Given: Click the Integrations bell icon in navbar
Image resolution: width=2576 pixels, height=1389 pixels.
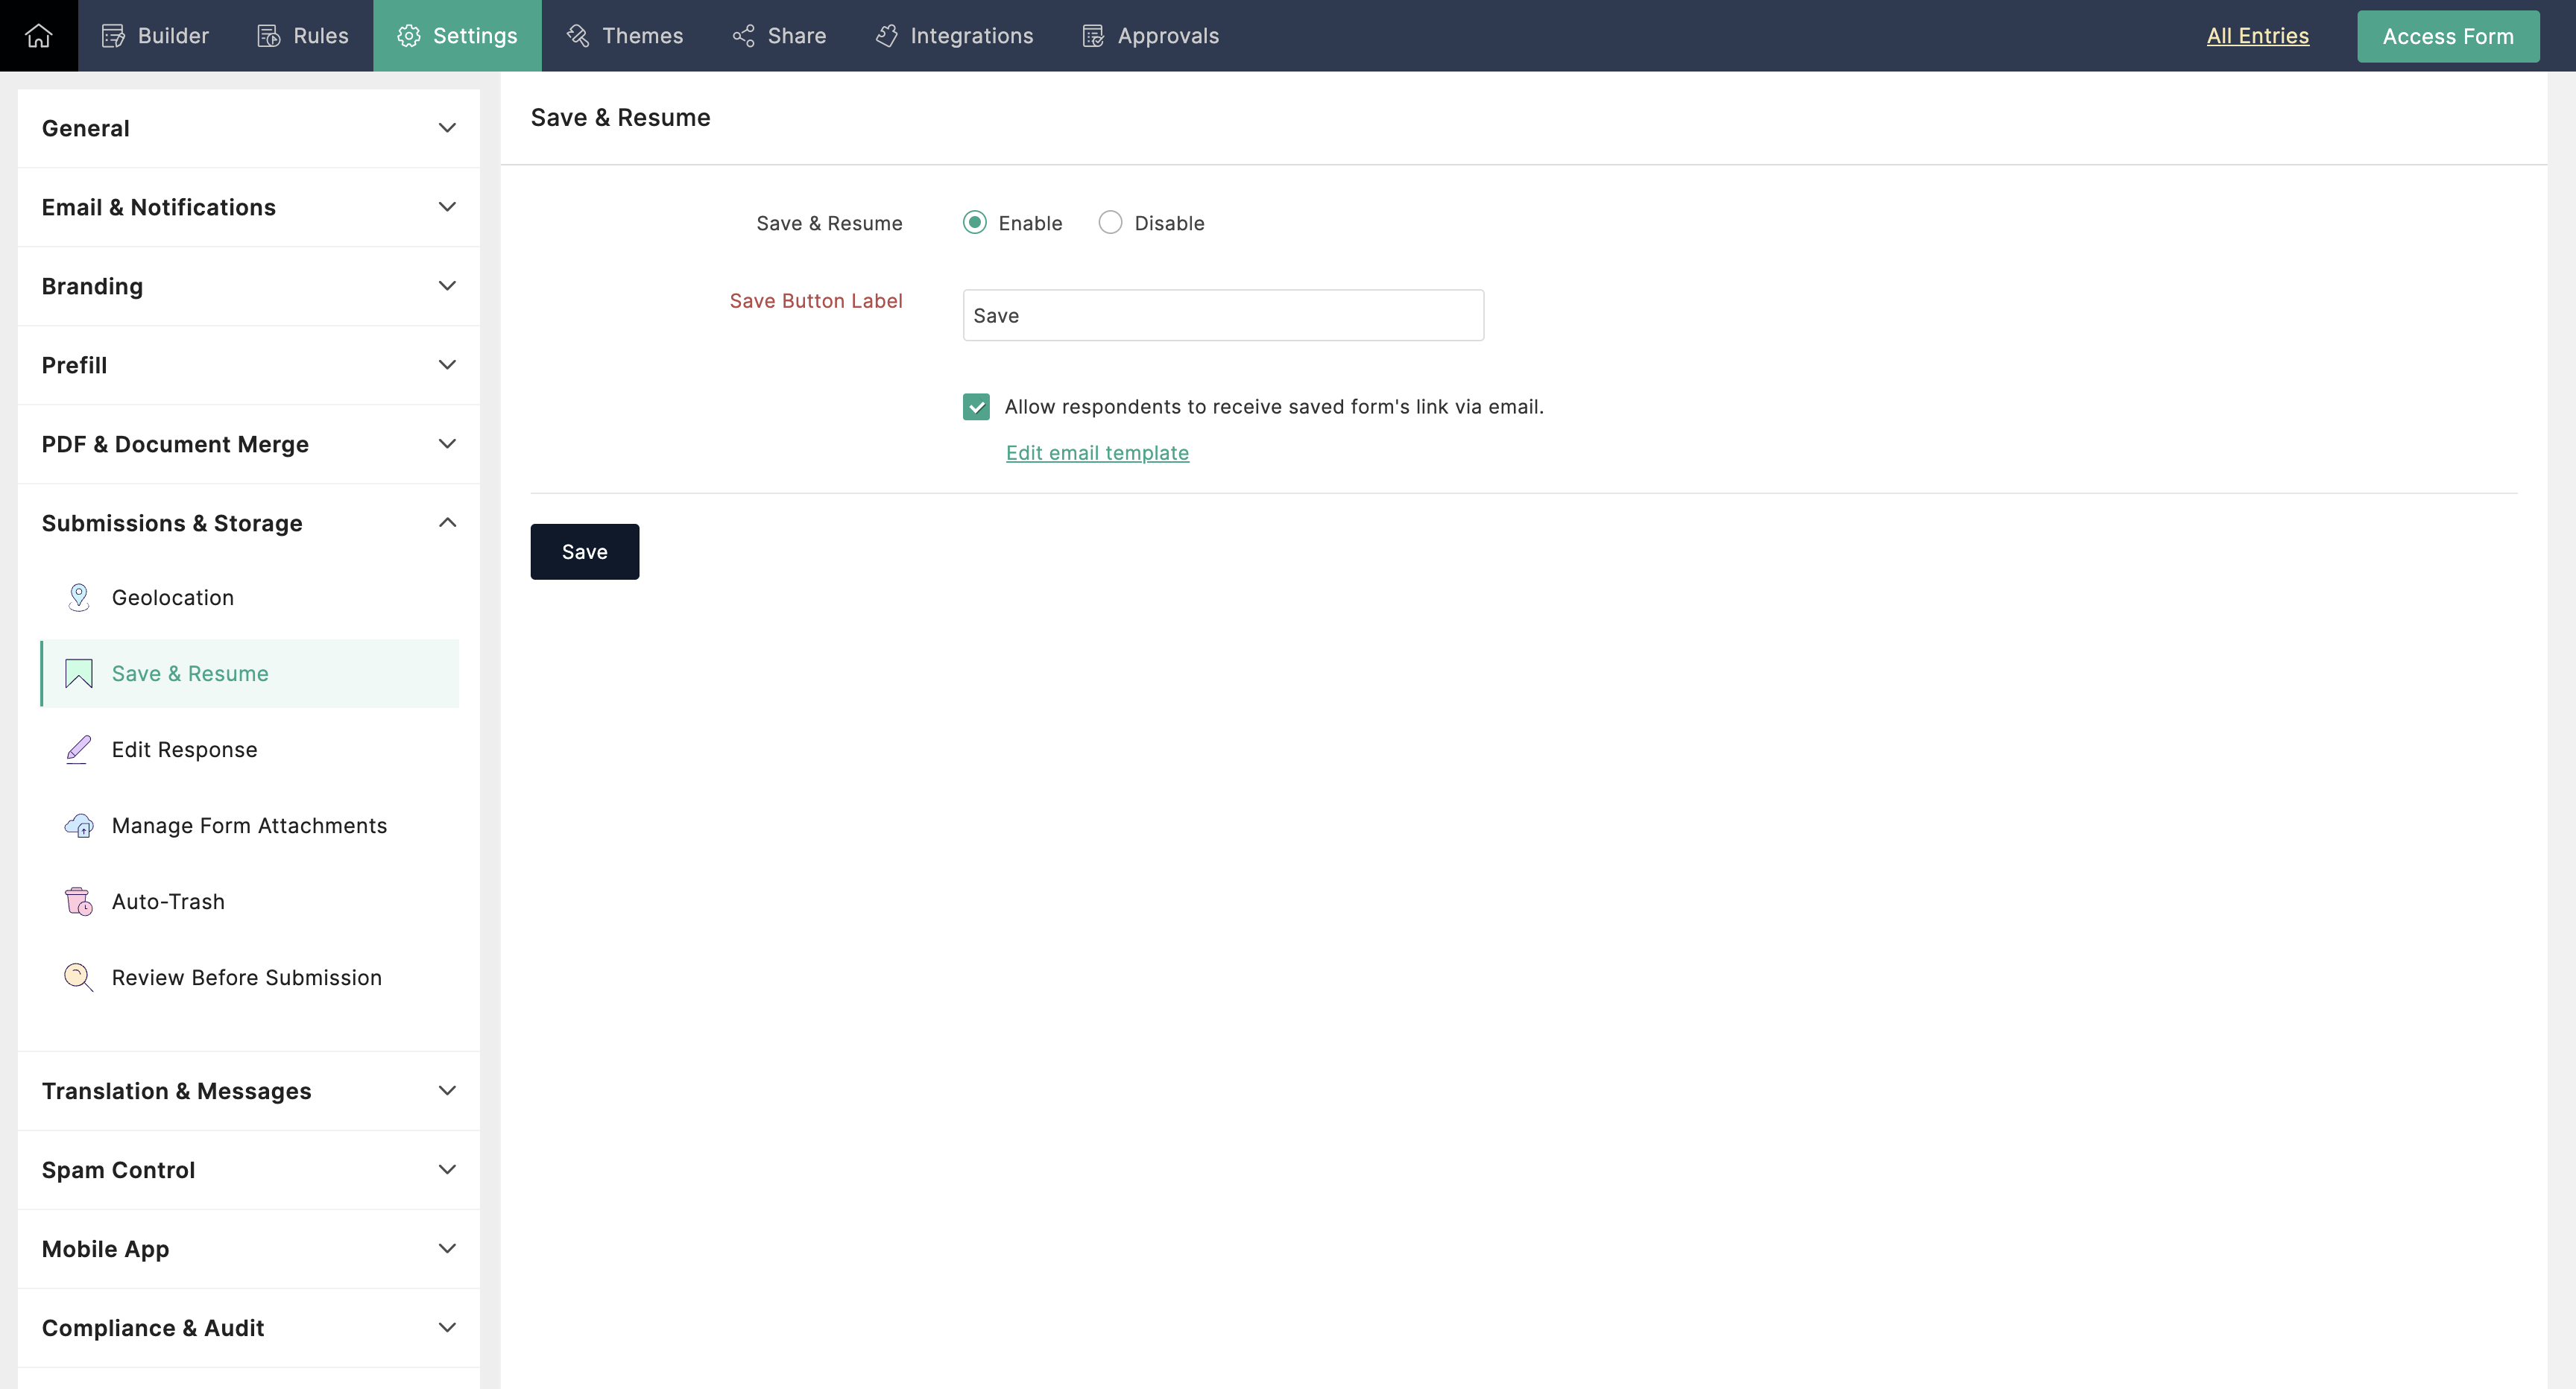Looking at the screenshot, I should [x=886, y=36].
